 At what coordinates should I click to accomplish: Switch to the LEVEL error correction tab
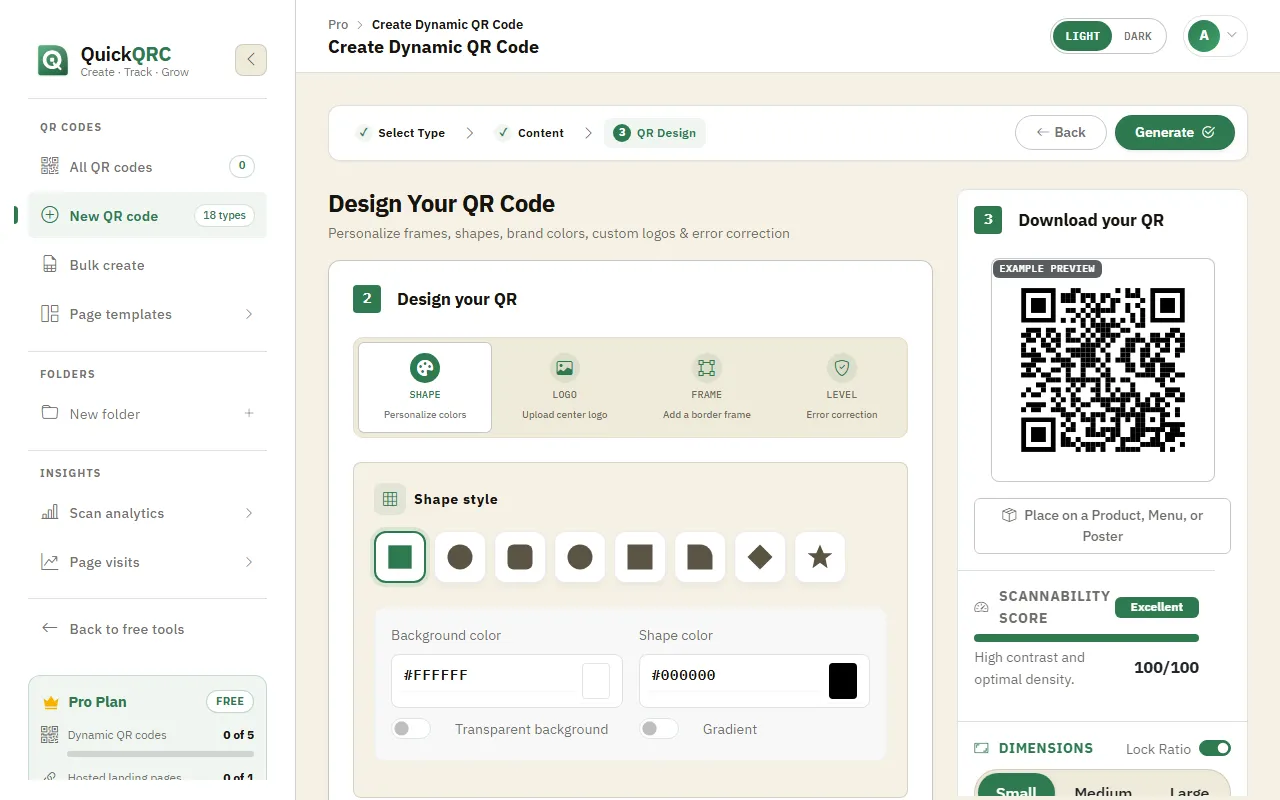pos(842,387)
